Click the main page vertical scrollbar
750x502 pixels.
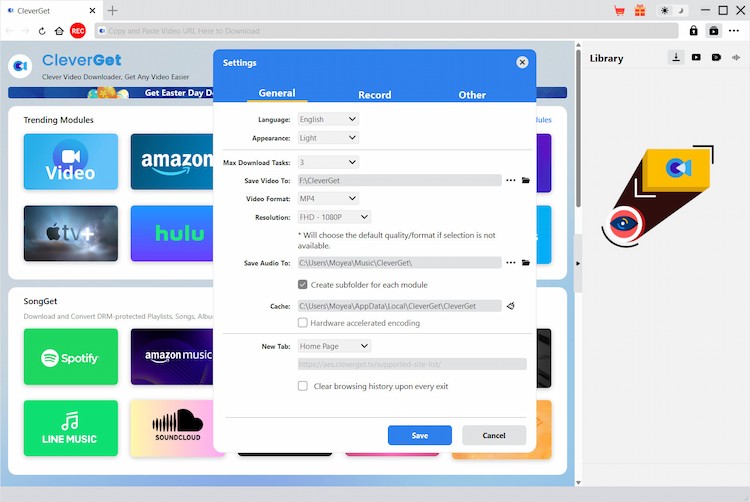coord(578,129)
